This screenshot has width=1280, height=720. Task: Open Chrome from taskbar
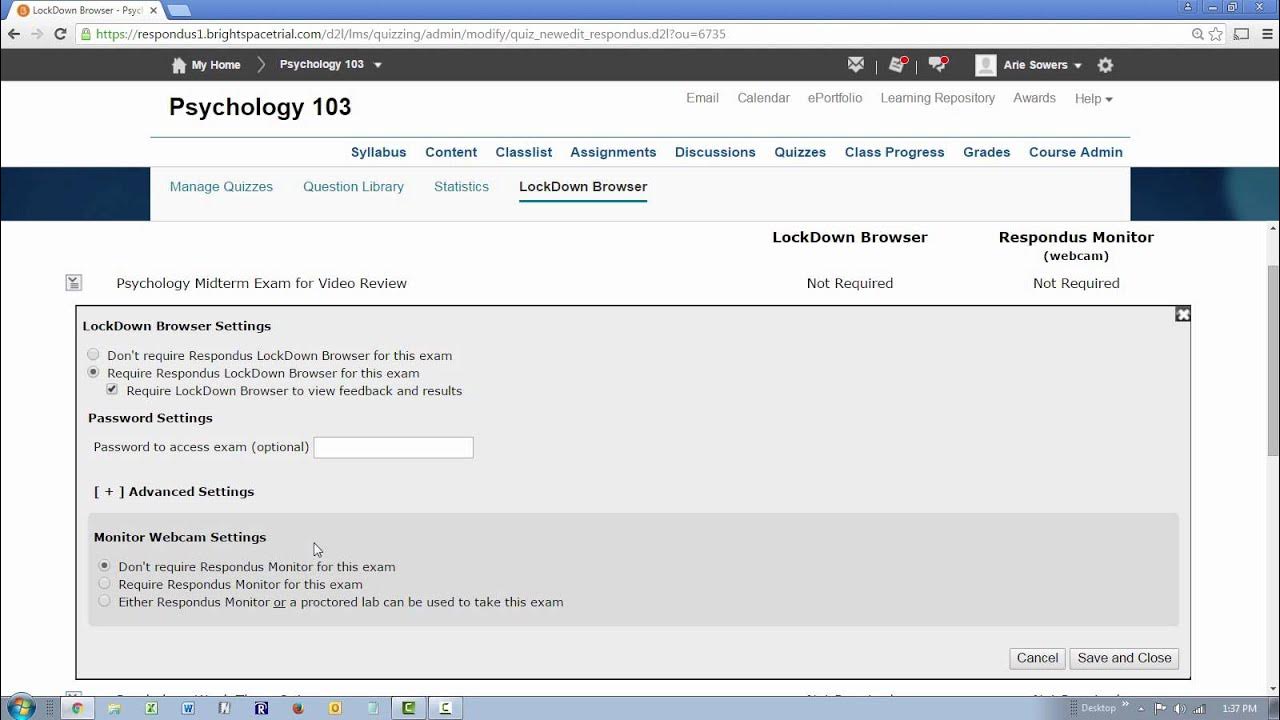77,708
